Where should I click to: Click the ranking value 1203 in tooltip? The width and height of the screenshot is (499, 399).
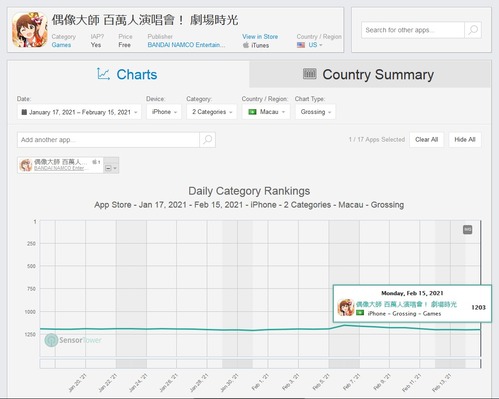point(478,308)
